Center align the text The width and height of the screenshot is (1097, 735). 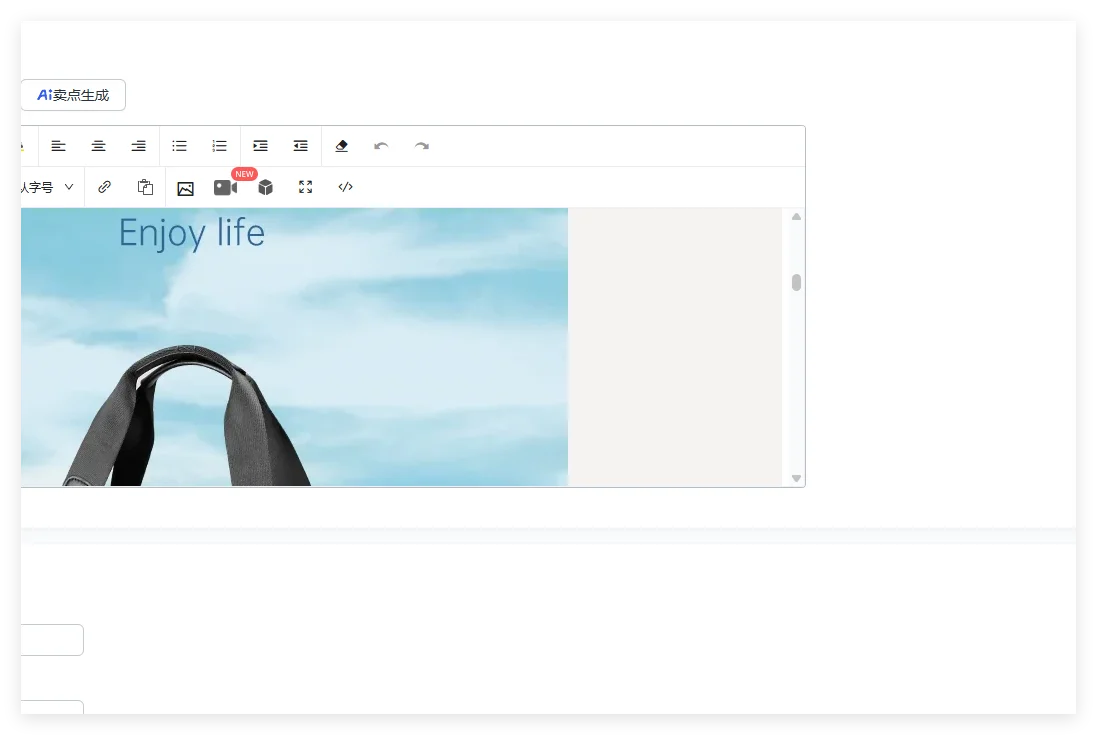[x=99, y=146]
